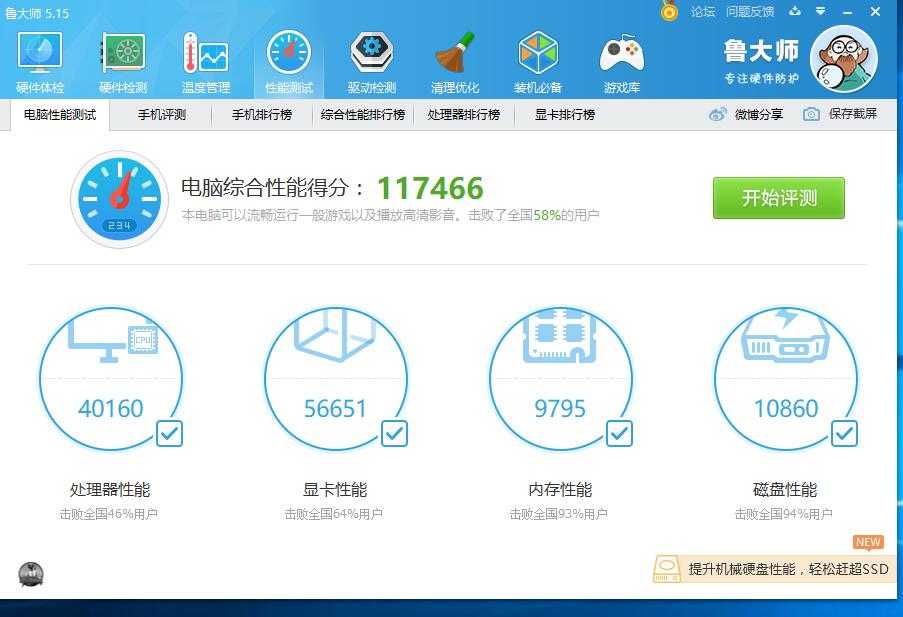Toggle the 磁盘性能 selection checkmark
The height and width of the screenshot is (617, 903).
click(844, 434)
